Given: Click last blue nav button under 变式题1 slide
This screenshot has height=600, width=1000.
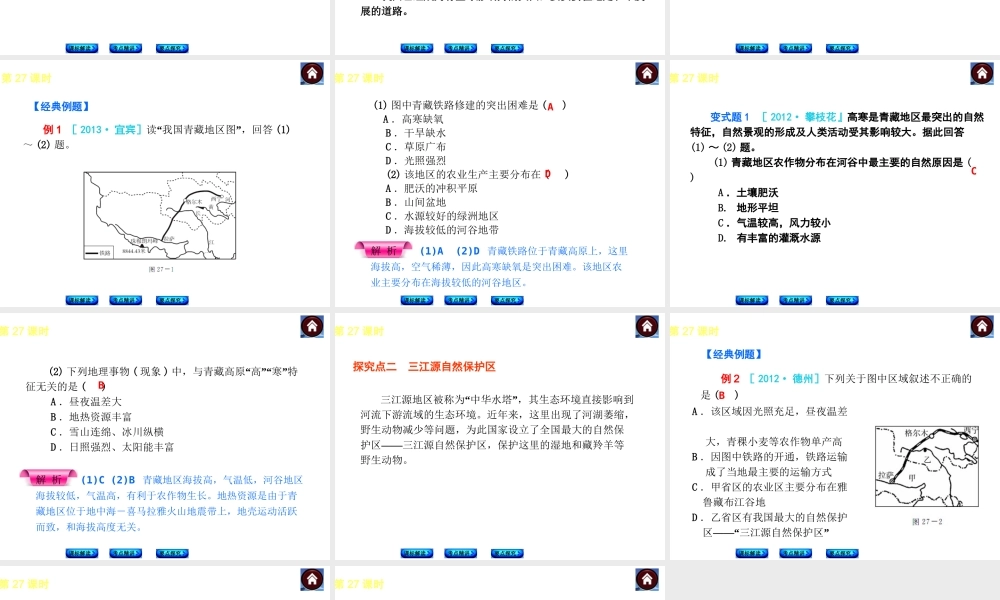Looking at the screenshot, I should click(842, 300).
